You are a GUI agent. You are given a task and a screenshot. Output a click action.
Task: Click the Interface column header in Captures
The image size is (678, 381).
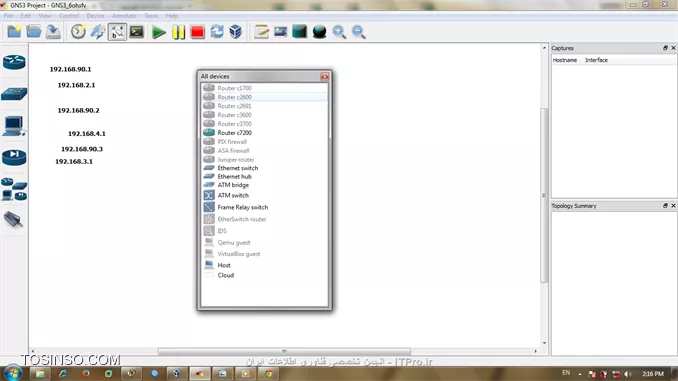596,60
